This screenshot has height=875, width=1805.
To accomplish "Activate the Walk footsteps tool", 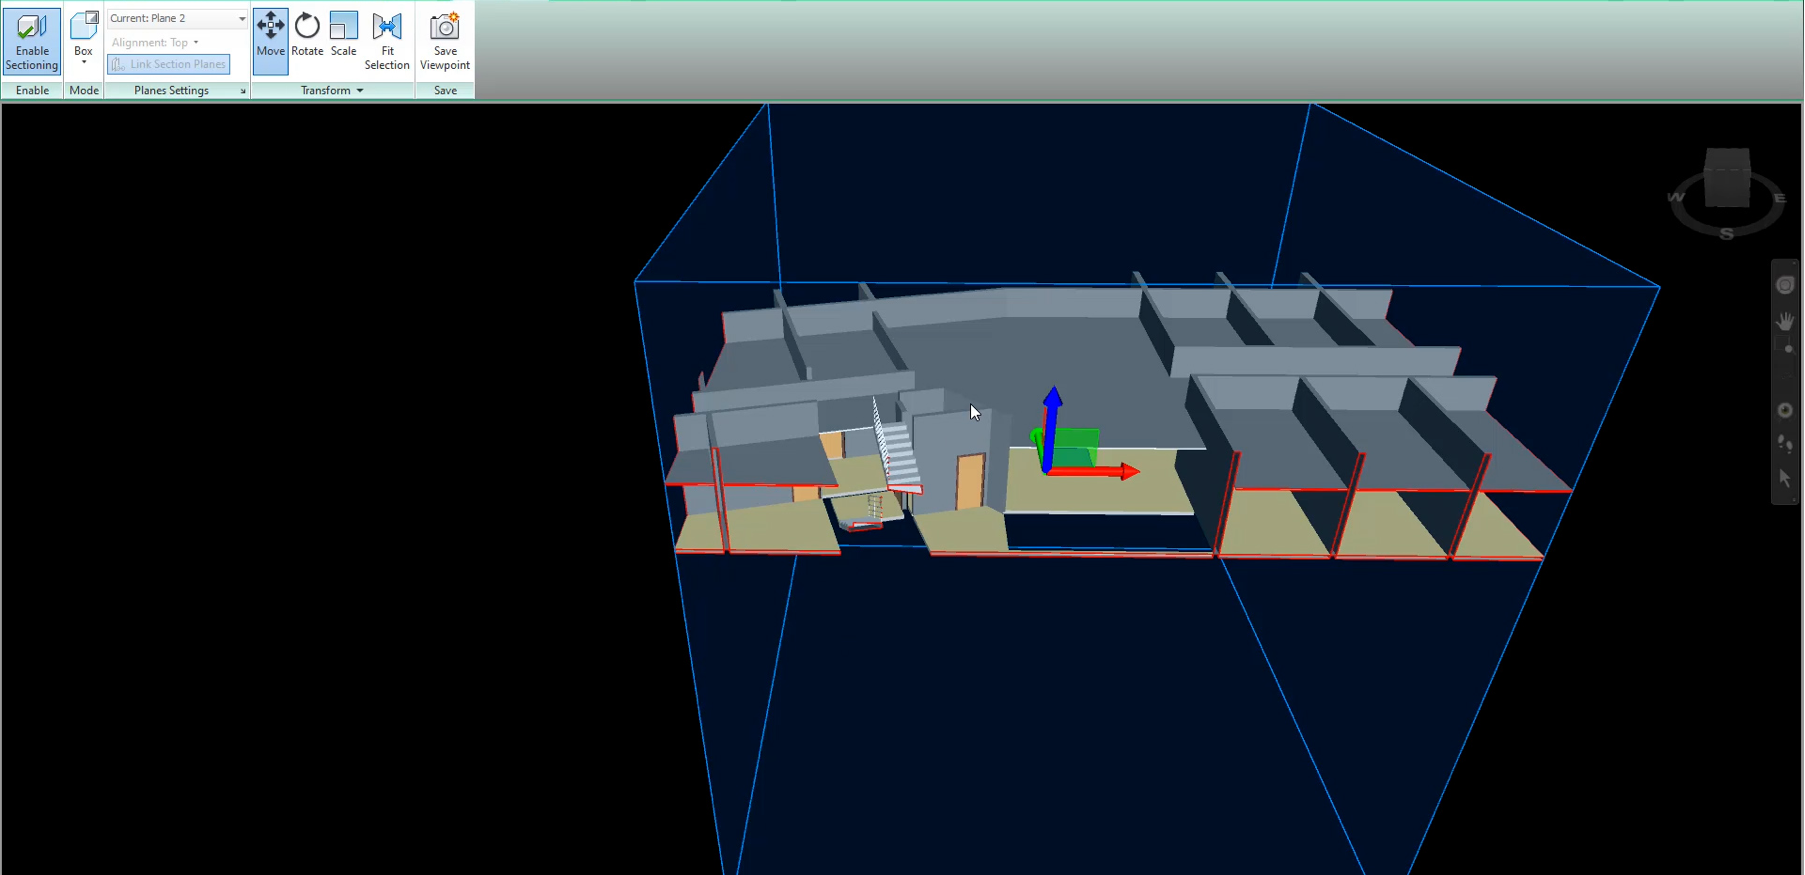I will (1785, 444).
